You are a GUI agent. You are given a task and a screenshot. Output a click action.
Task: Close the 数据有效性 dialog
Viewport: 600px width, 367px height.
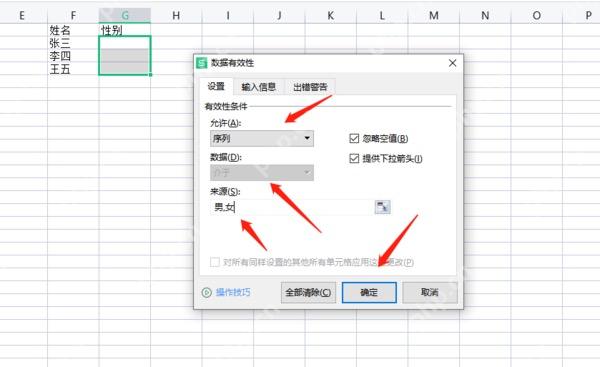tap(452, 63)
